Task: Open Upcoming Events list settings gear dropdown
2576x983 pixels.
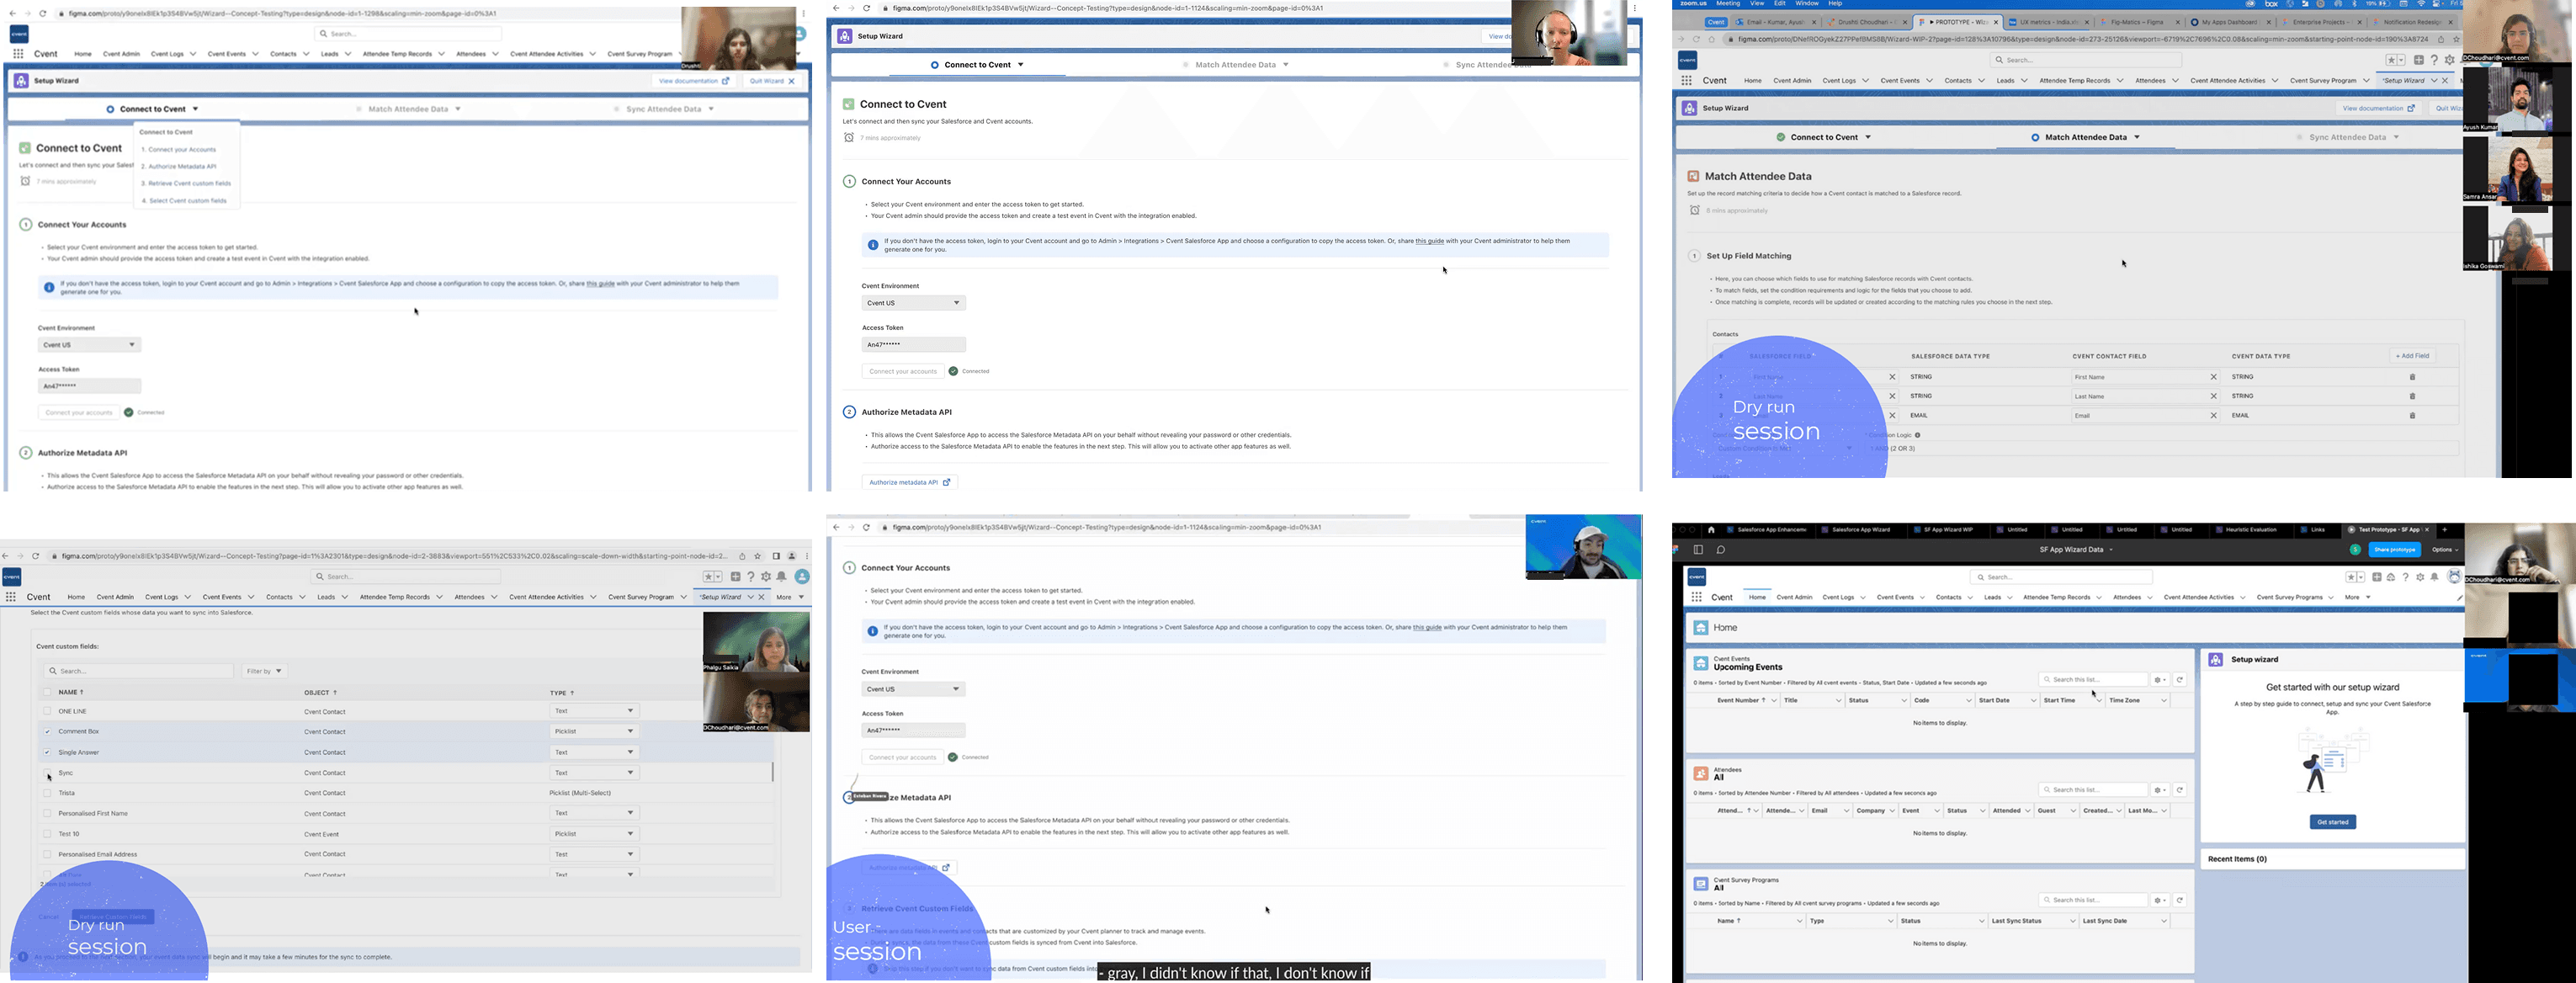Action: pos(2160,680)
